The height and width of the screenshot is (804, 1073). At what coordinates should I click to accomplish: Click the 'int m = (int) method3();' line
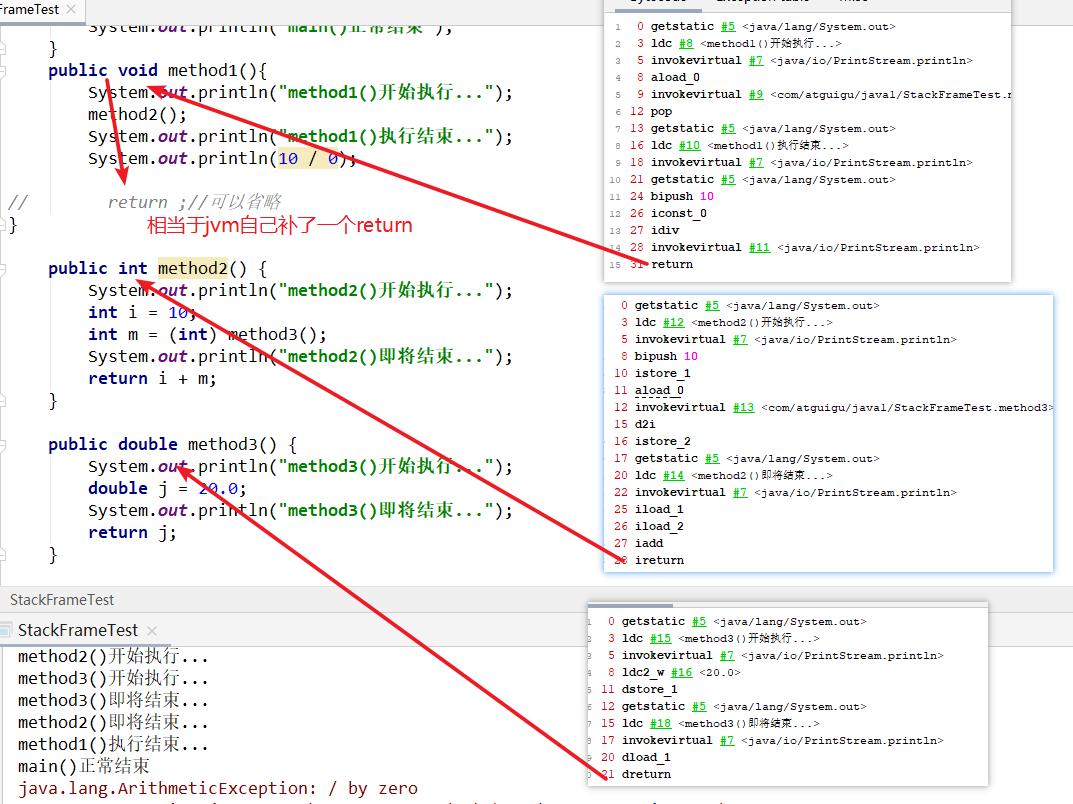[207, 335]
